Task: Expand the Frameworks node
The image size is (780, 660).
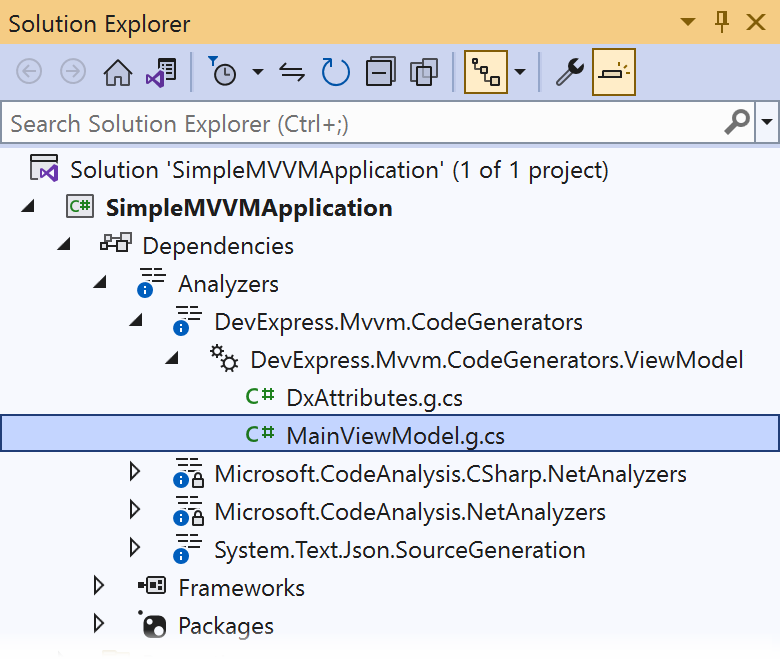Action: pyautogui.click(x=98, y=585)
